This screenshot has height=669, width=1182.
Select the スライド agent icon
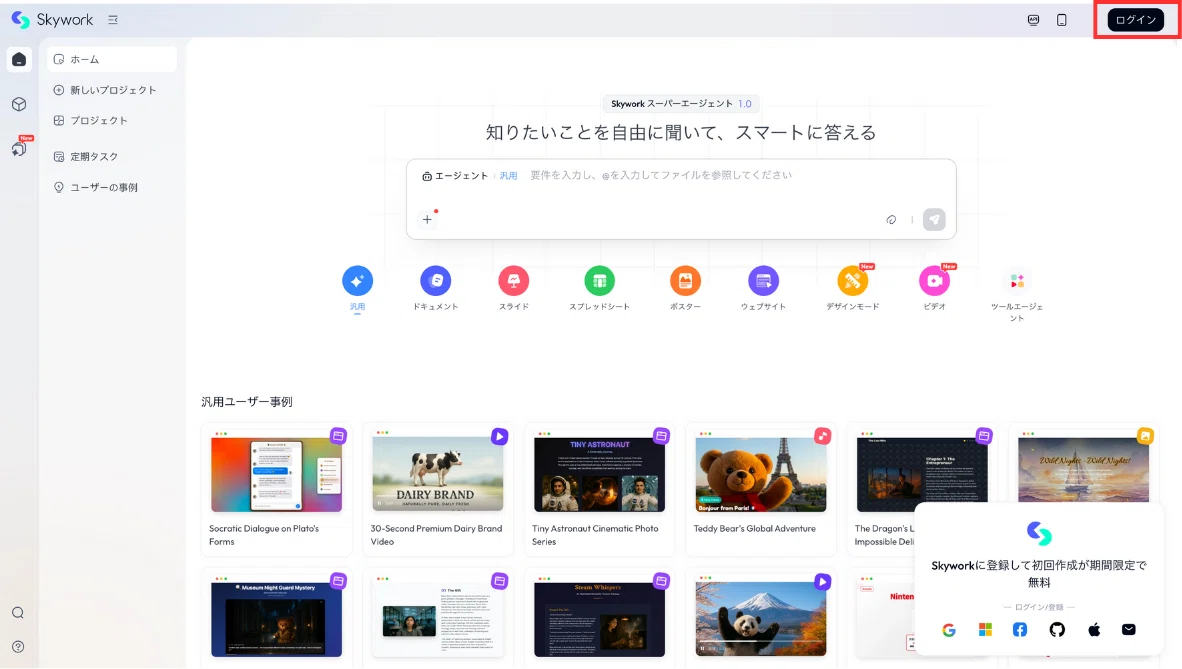(x=513, y=281)
